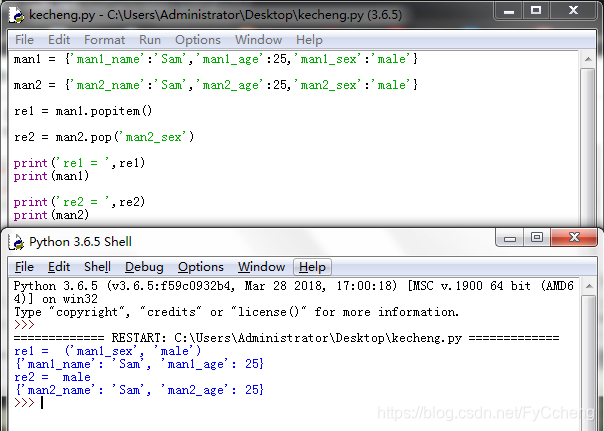This screenshot has width=604, height=431.
Task: Open Run menu in editor window
Action: click(x=150, y=40)
